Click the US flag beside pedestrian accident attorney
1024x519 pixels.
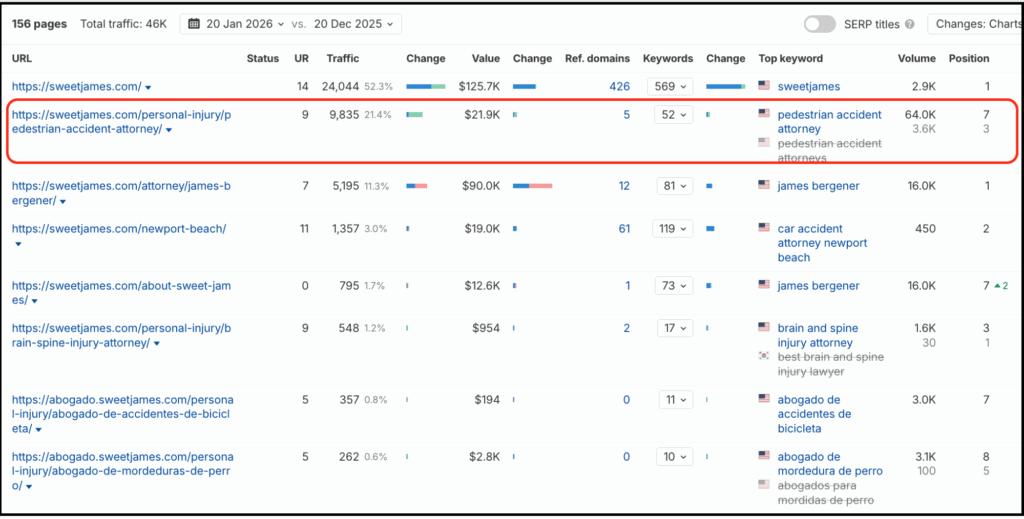(x=764, y=113)
